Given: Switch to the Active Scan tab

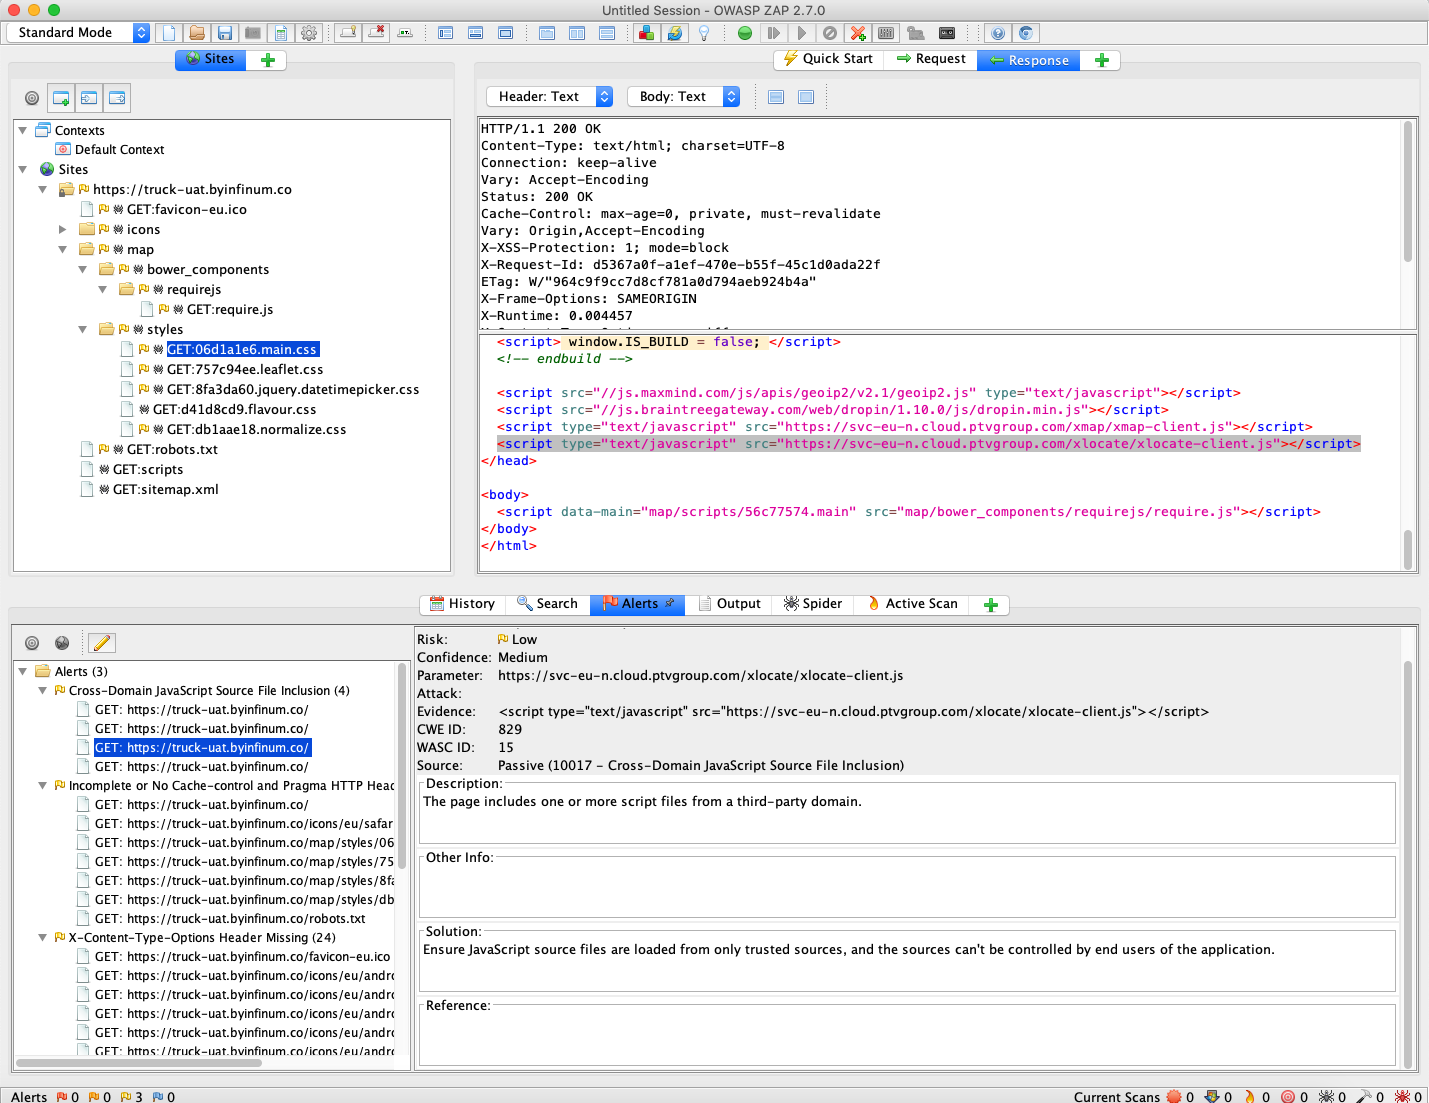Looking at the screenshot, I should tap(912, 604).
